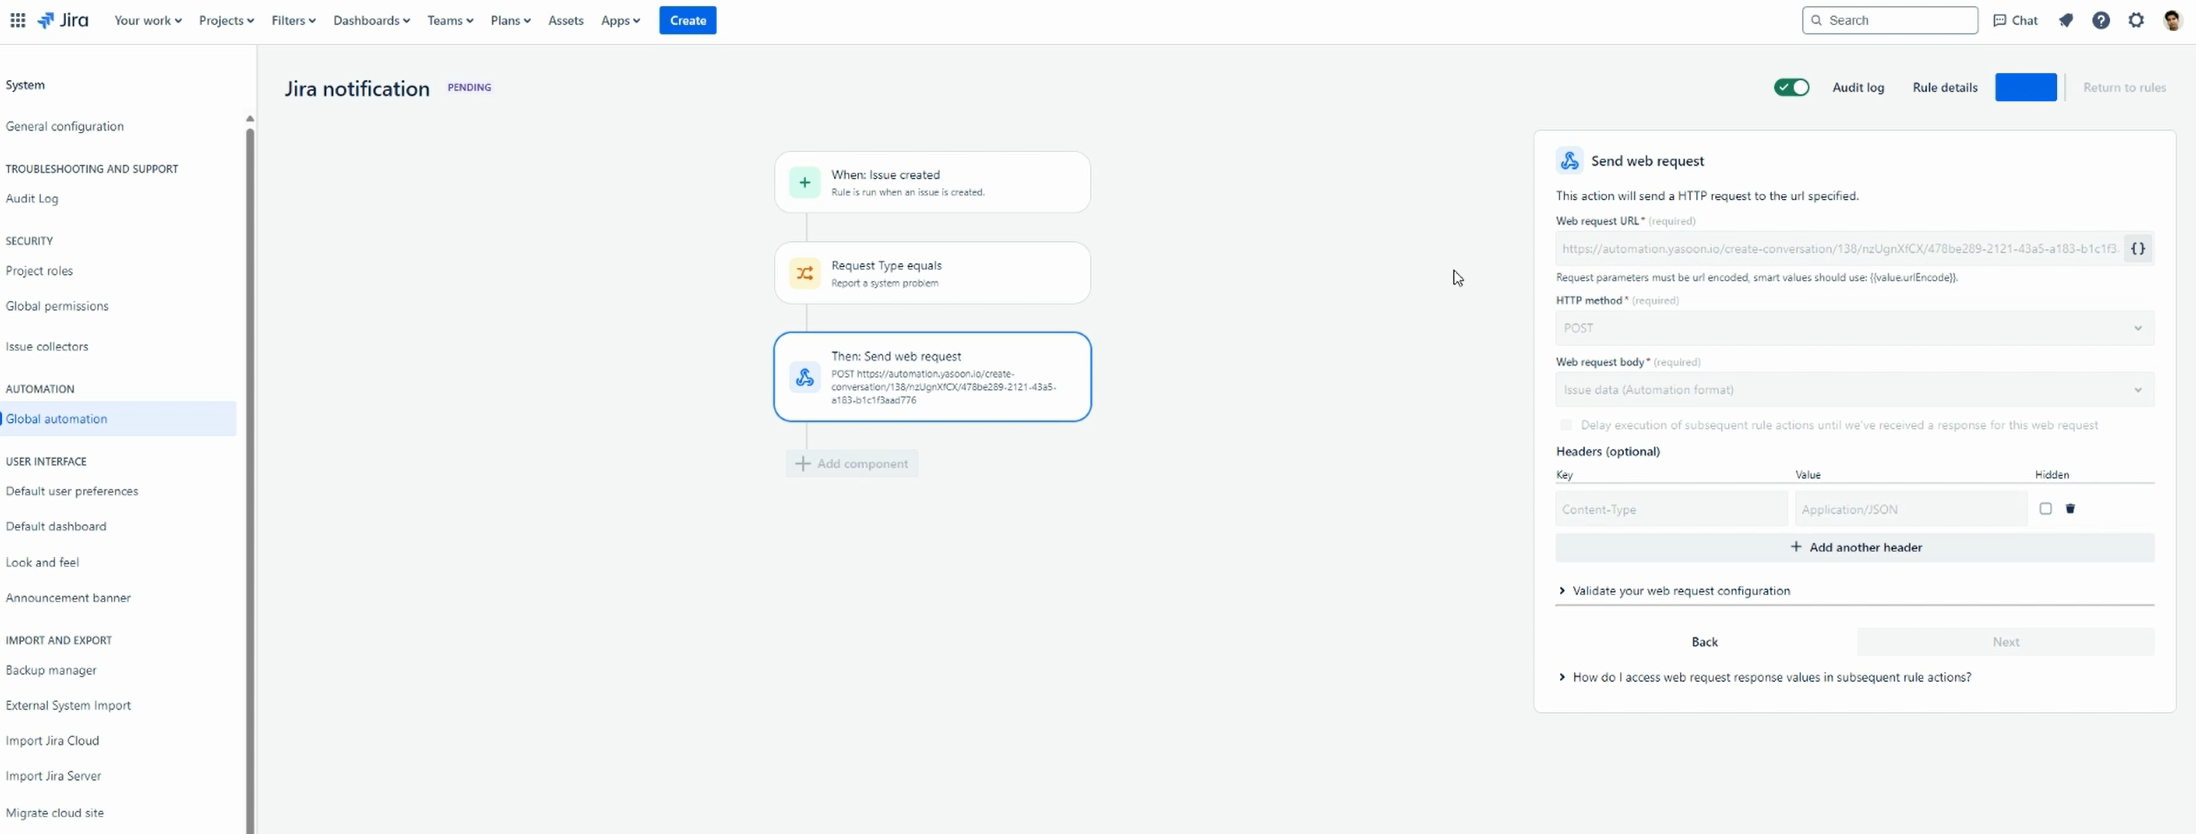This screenshot has width=2196, height=834.
Task: Open the Projects menu
Action: tap(226, 20)
